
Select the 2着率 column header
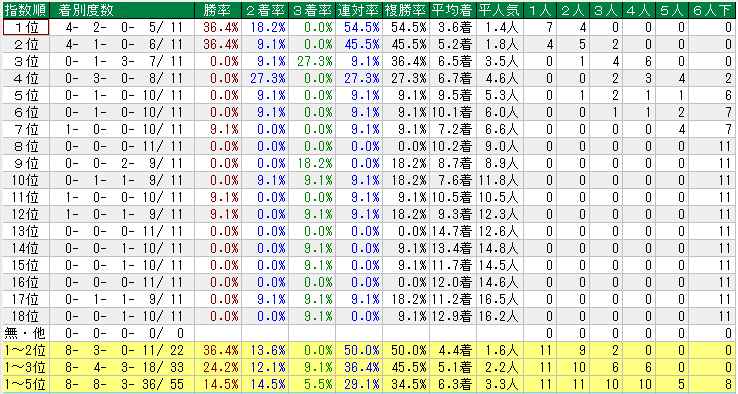[265, 10]
